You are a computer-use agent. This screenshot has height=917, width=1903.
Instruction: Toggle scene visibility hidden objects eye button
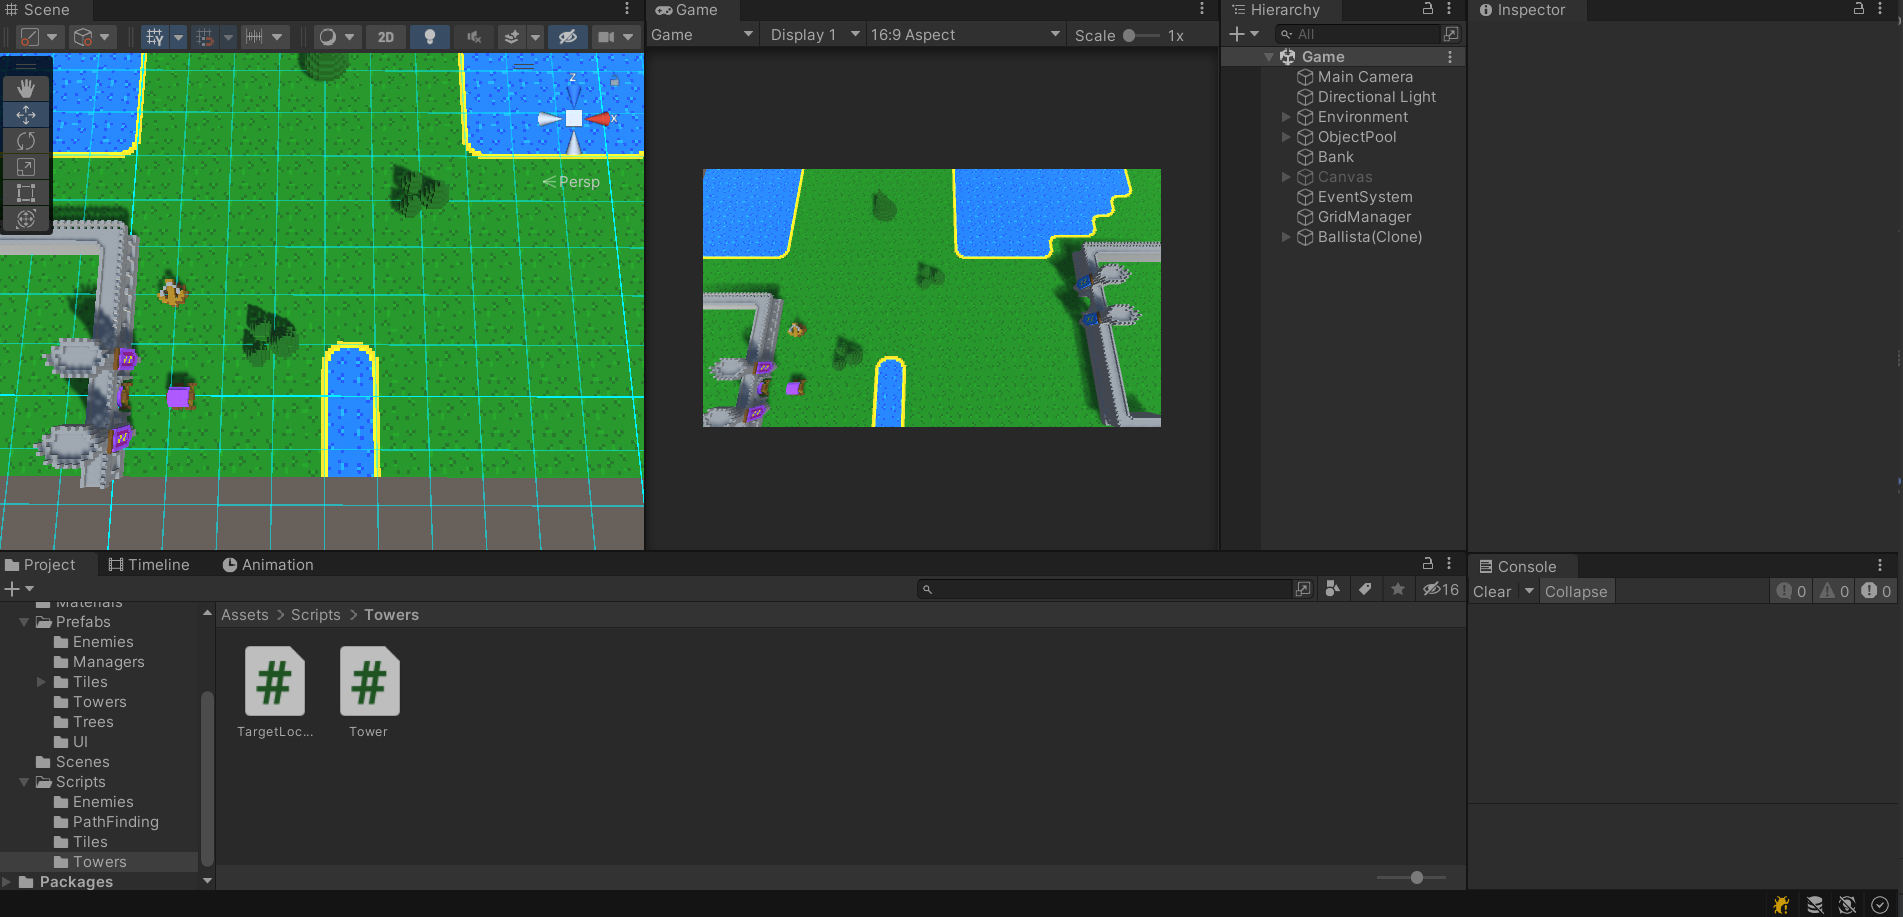567,37
